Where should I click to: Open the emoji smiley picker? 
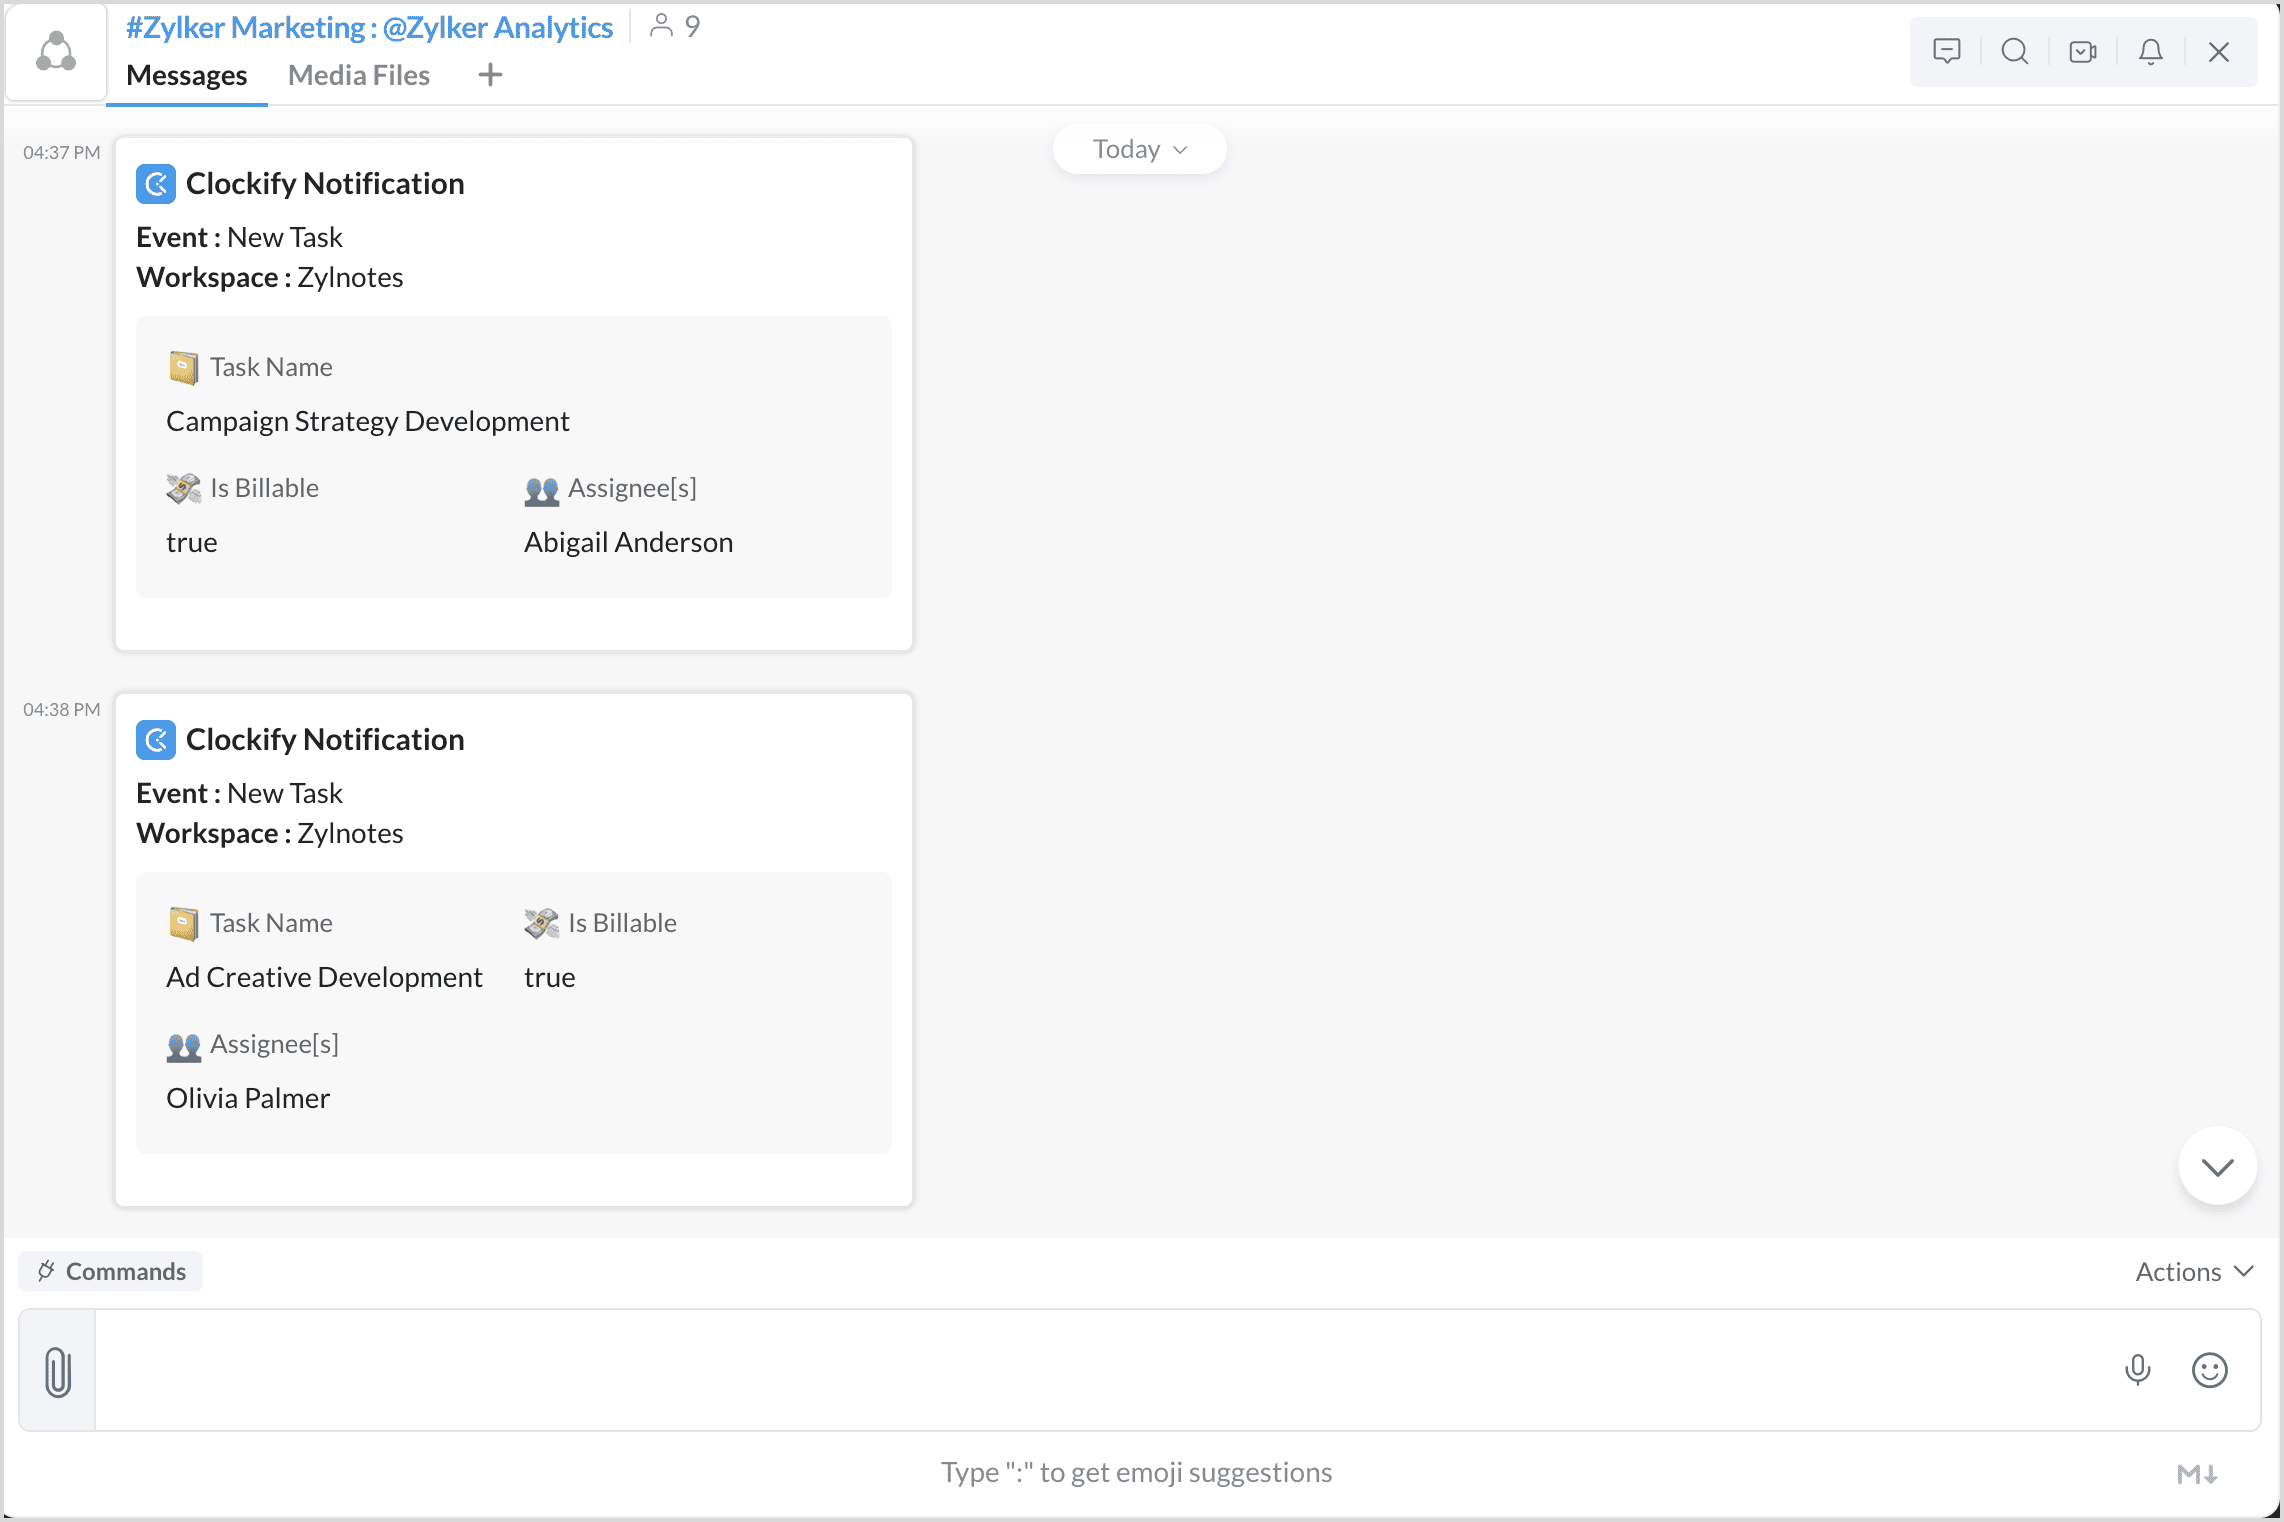tap(2209, 1370)
